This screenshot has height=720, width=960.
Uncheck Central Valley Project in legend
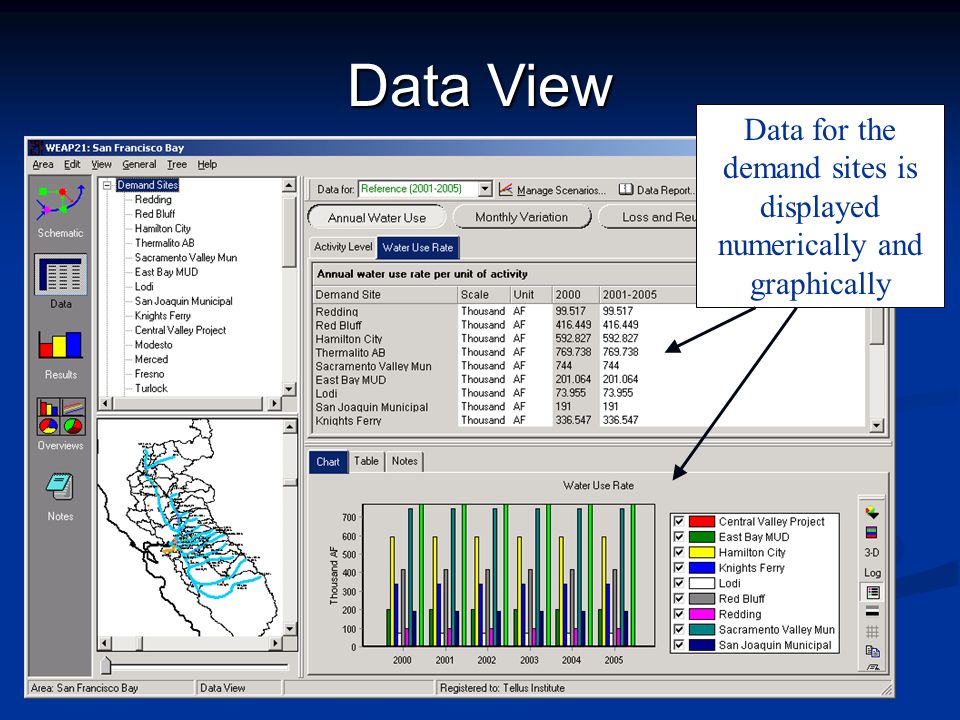pos(678,522)
